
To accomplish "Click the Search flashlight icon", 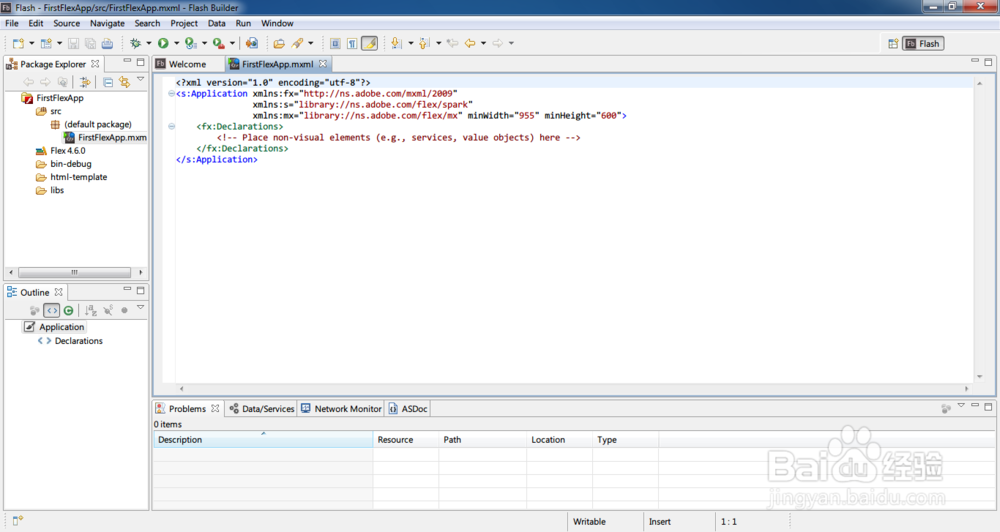I will pyautogui.click(x=297, y=43).
